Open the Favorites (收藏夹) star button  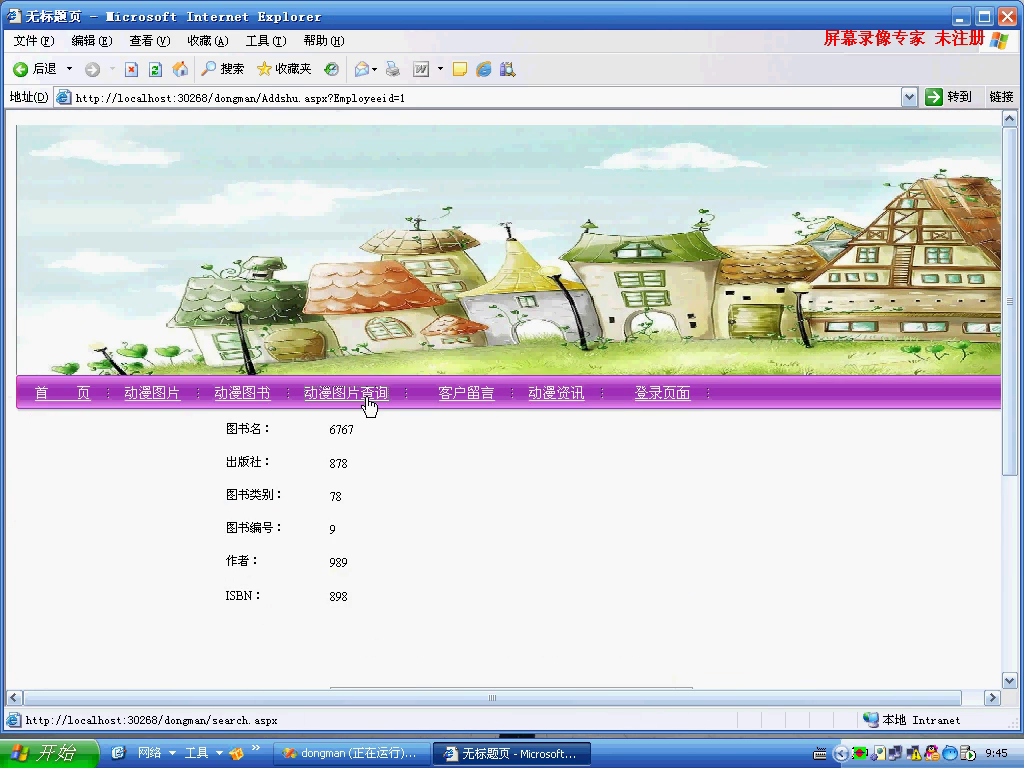pos(284,69)
